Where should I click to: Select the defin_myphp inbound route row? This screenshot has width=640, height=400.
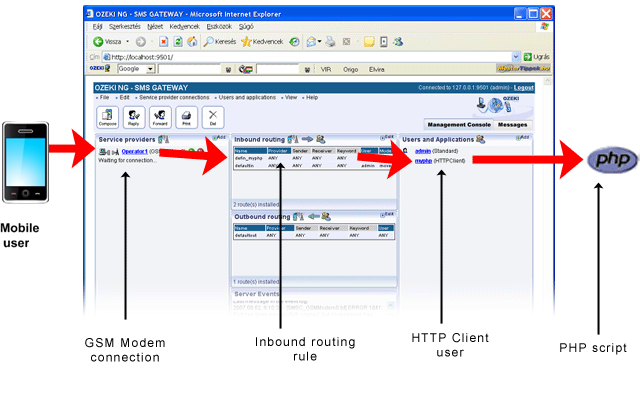[x=313, y=158]
